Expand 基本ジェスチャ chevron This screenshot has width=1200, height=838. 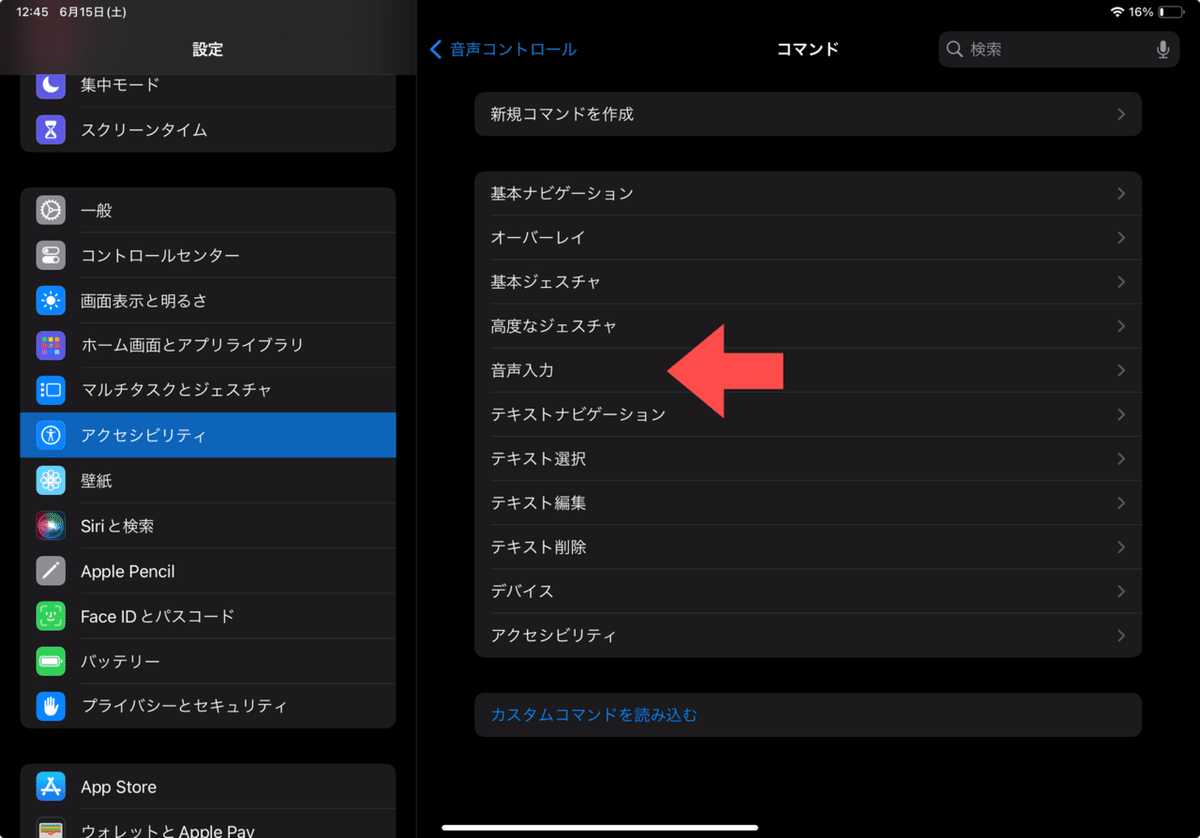1121,282
